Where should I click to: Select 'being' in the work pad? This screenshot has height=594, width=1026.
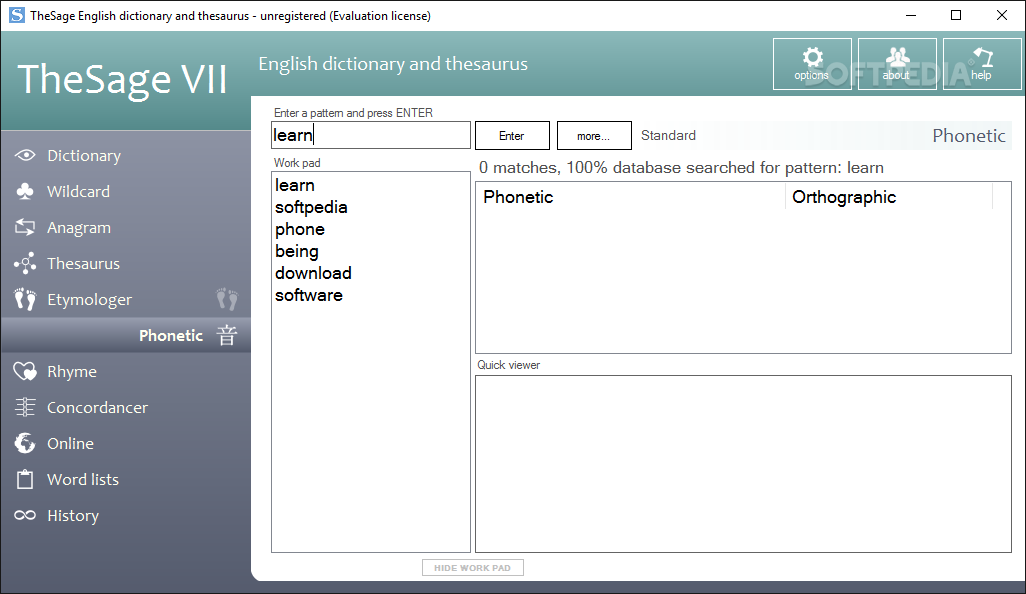tap(296, 251)
